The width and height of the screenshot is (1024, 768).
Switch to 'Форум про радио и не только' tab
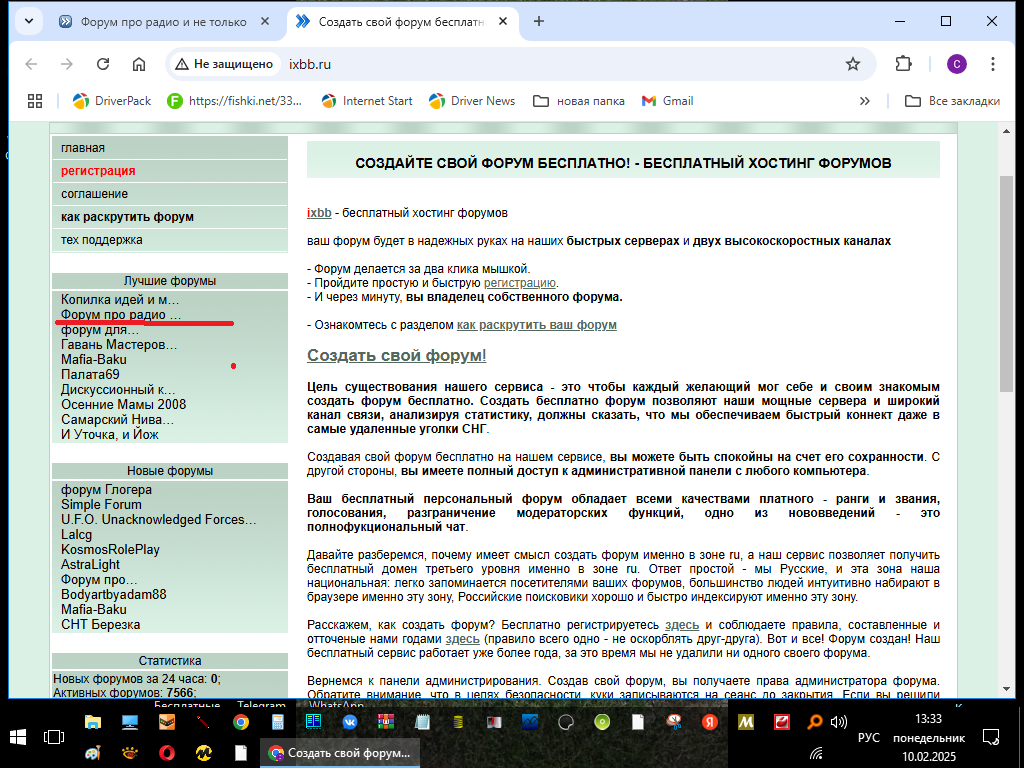(x=163, y=22)
